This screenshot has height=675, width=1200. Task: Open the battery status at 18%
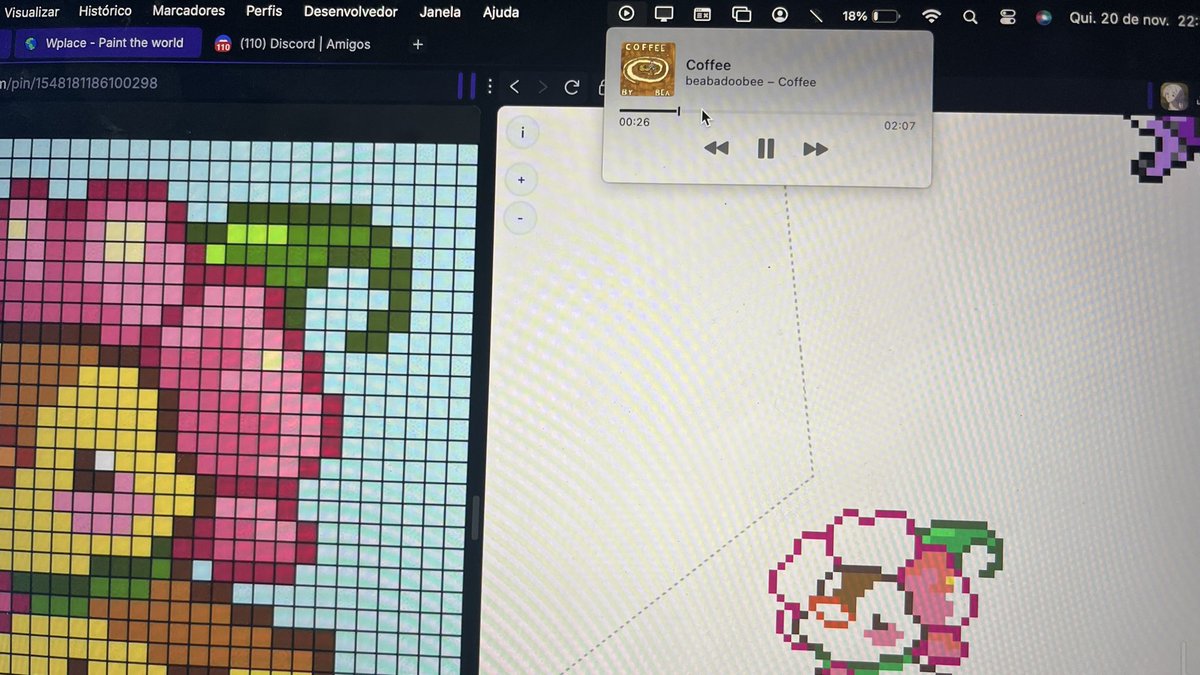pyautogui.click(x=869, y=16)
